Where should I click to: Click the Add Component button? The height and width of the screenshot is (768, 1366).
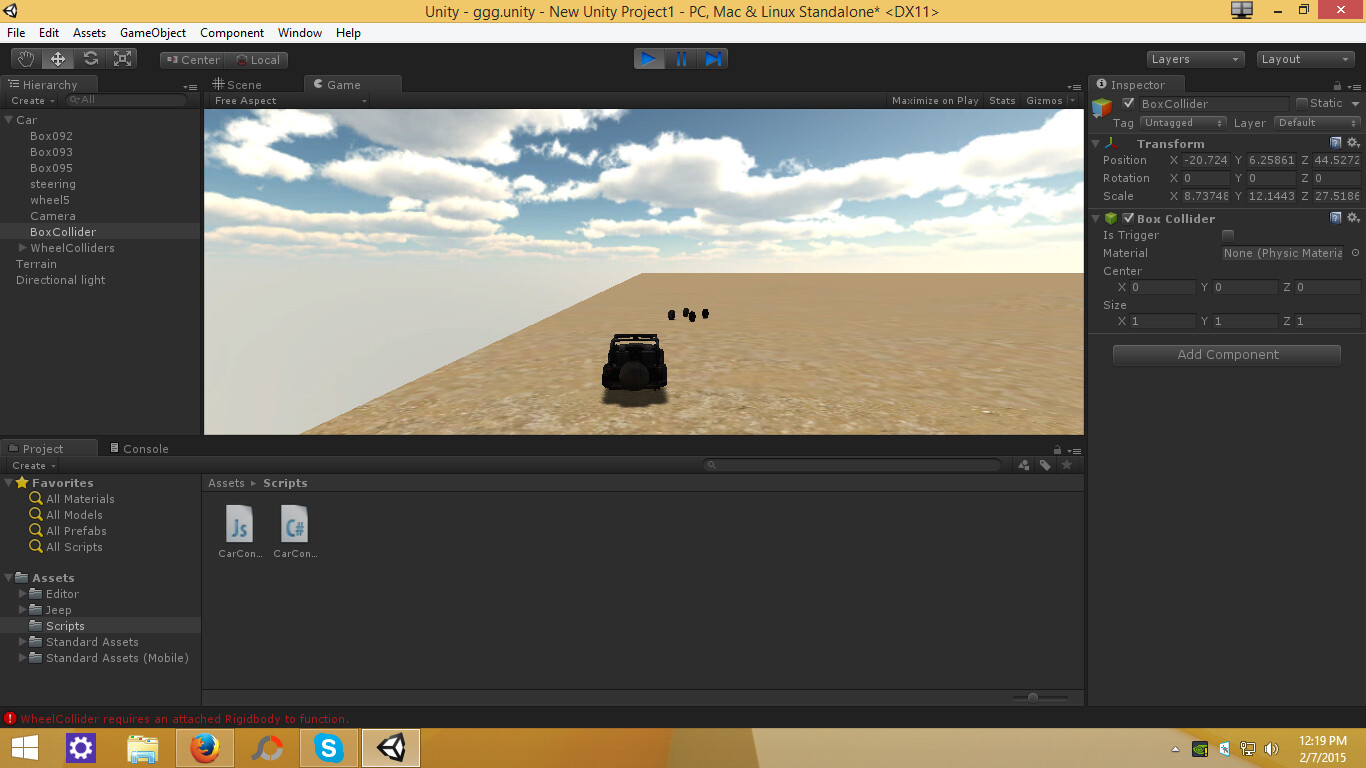click(1226, 355)
